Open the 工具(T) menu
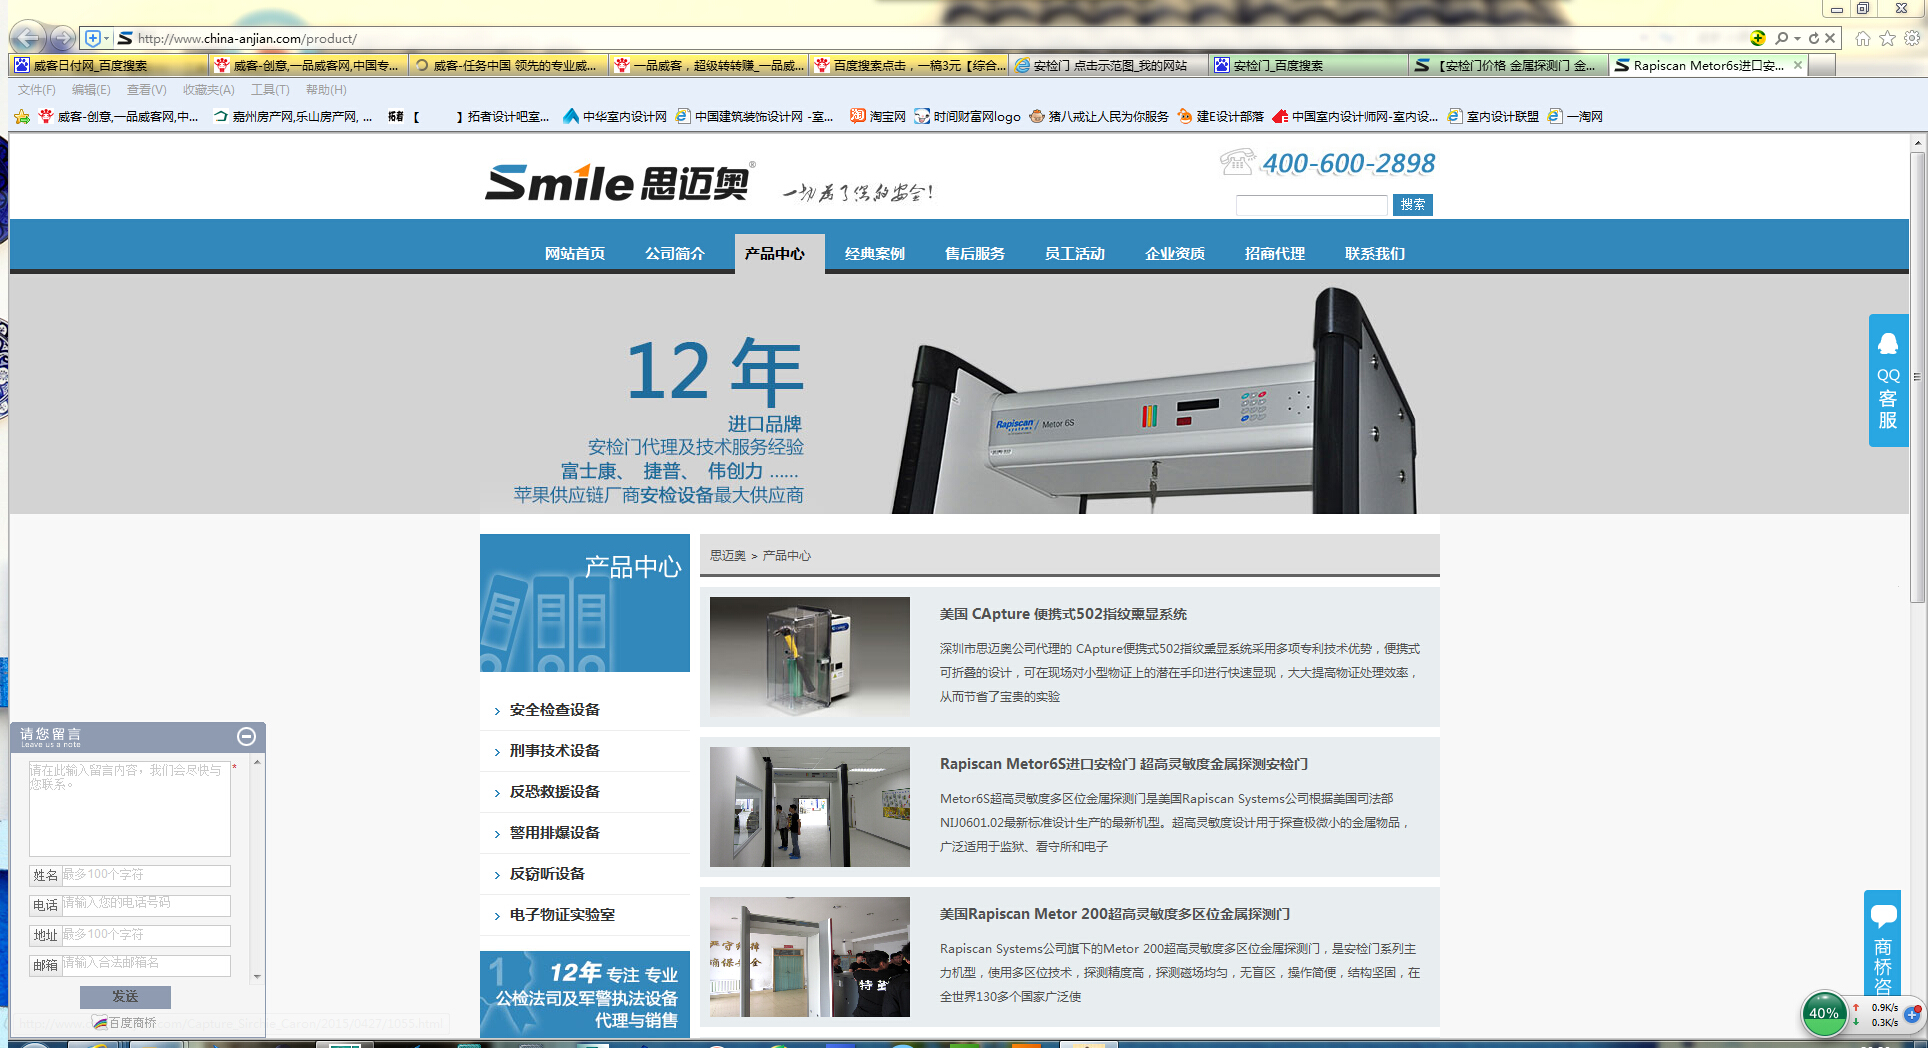Image resolution: width=1928 pixels, height=1048 pixels. (270, 90)
